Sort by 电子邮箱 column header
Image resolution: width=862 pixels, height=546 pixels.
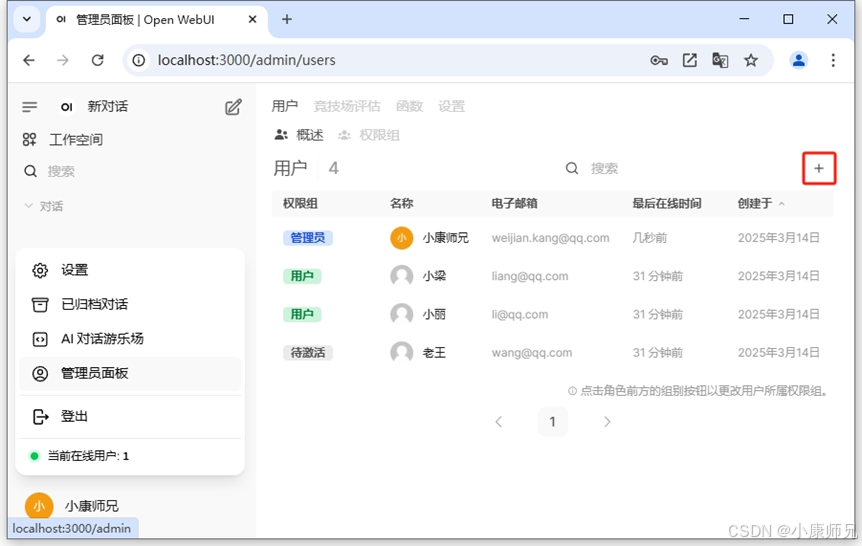click(x=514, y=203)
